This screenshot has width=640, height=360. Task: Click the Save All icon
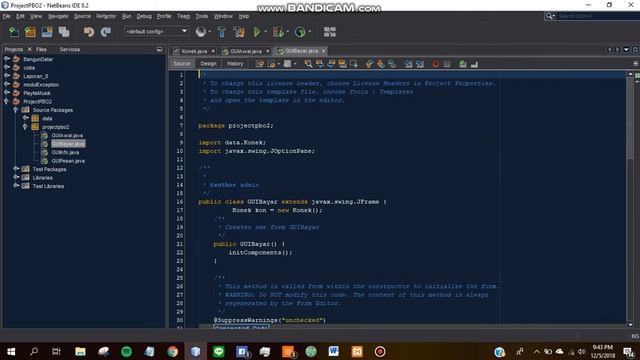click(64, 32)
